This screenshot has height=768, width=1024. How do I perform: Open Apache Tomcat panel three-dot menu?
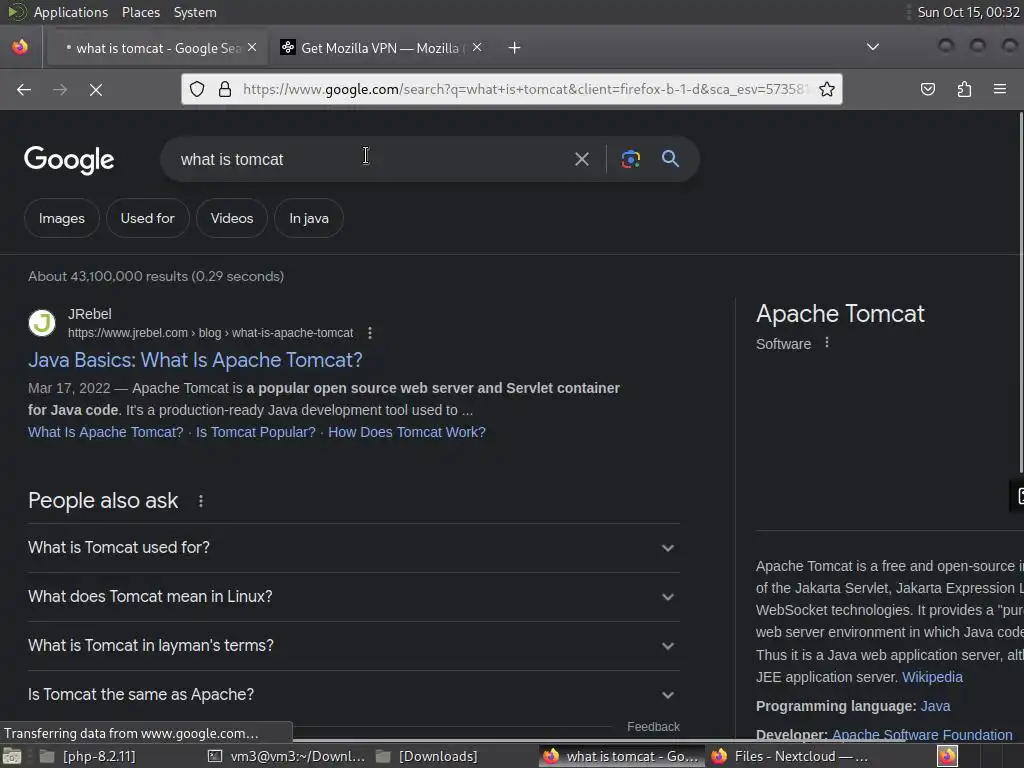coord(827,343)
